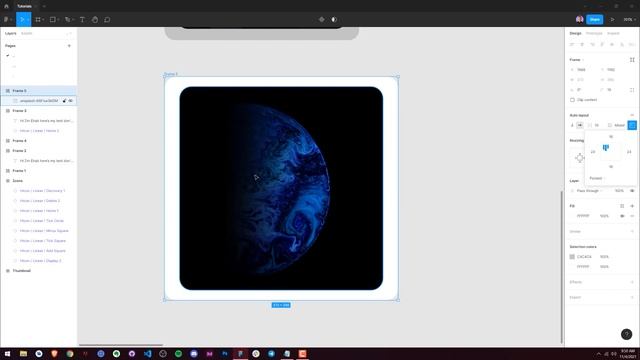Add a stroke with plus icon
Screen dimensions: 640x360
coord(632,231)
